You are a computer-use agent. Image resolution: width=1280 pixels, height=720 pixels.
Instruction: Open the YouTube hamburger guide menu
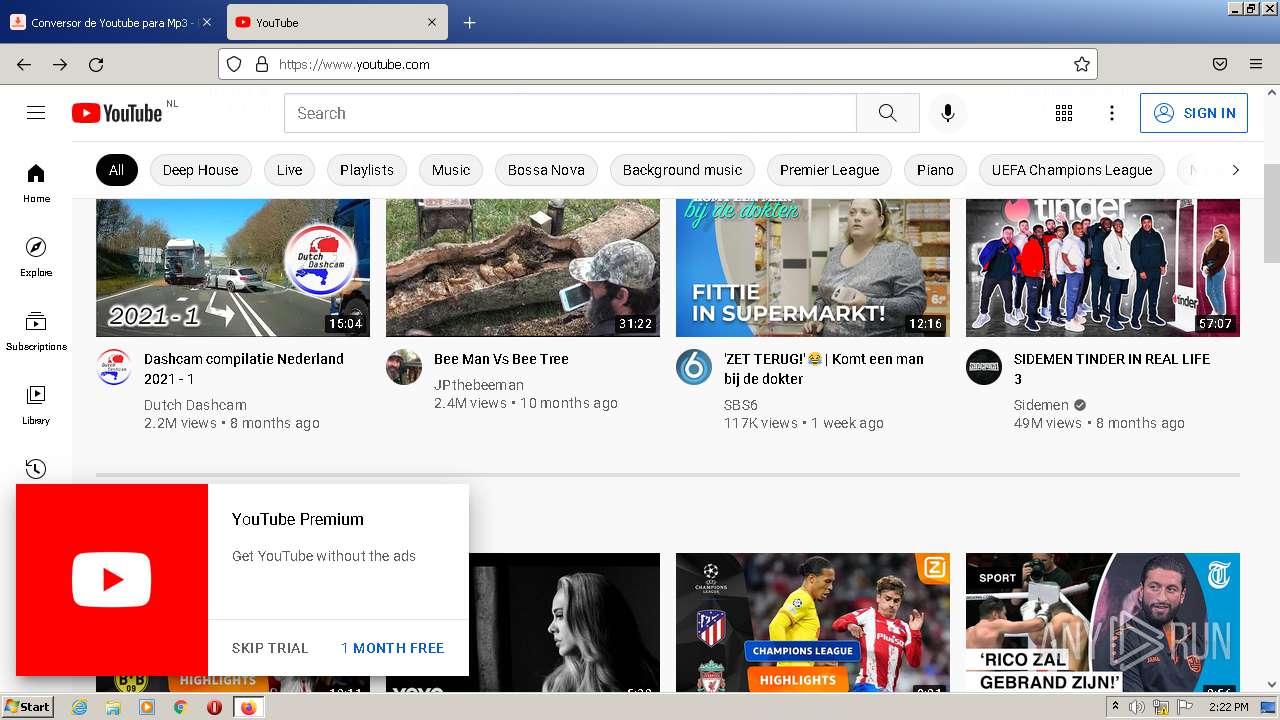click(36, 113)
